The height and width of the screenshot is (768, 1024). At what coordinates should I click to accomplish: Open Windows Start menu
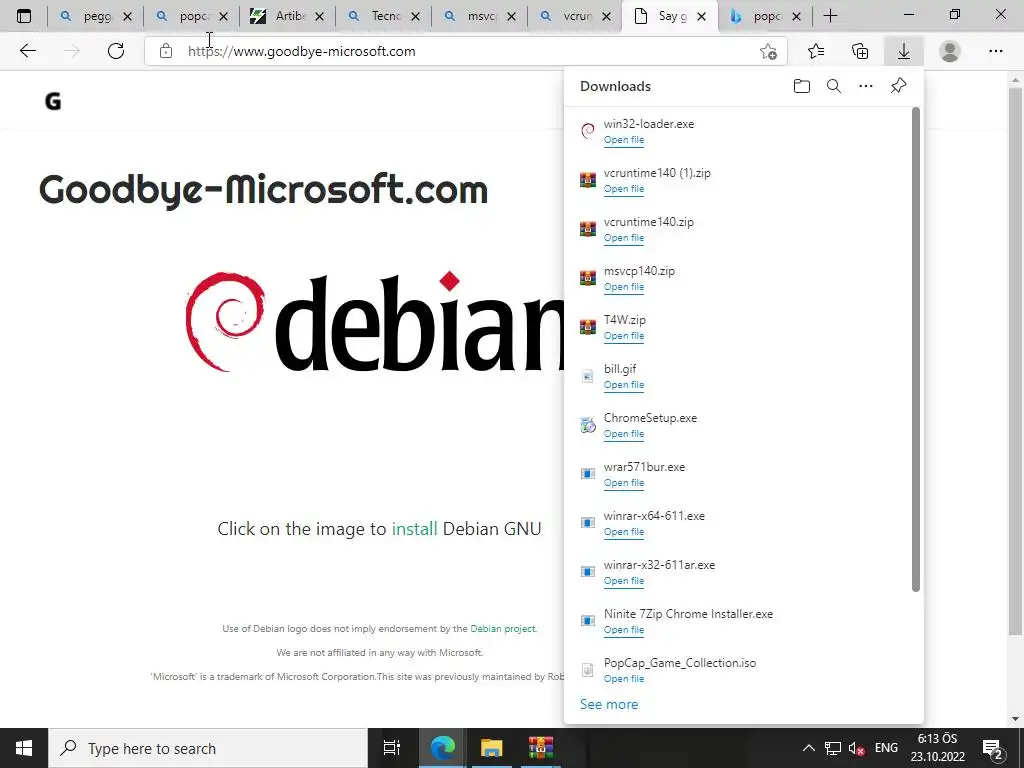pyautogui.click(x=24, y=748)
